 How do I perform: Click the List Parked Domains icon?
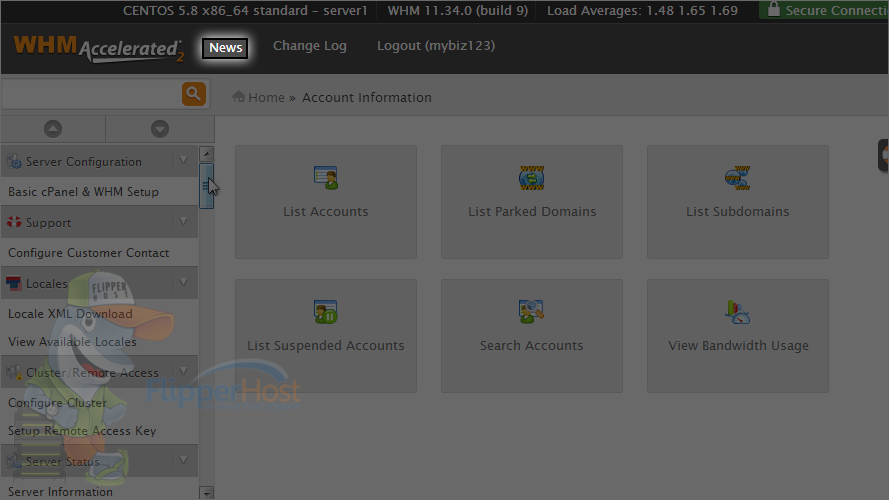532,178
